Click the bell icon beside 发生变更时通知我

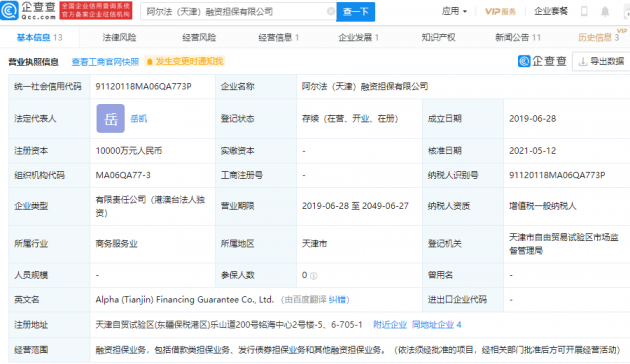[x=149, y=61]
